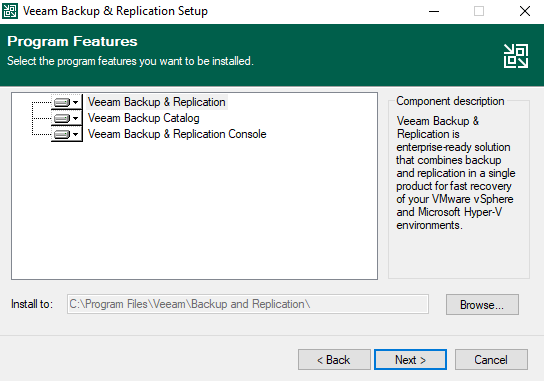Click the drive icon beside Veeam Backup & Replication
This screenshot has height=381, width=544.
[62, 102]
